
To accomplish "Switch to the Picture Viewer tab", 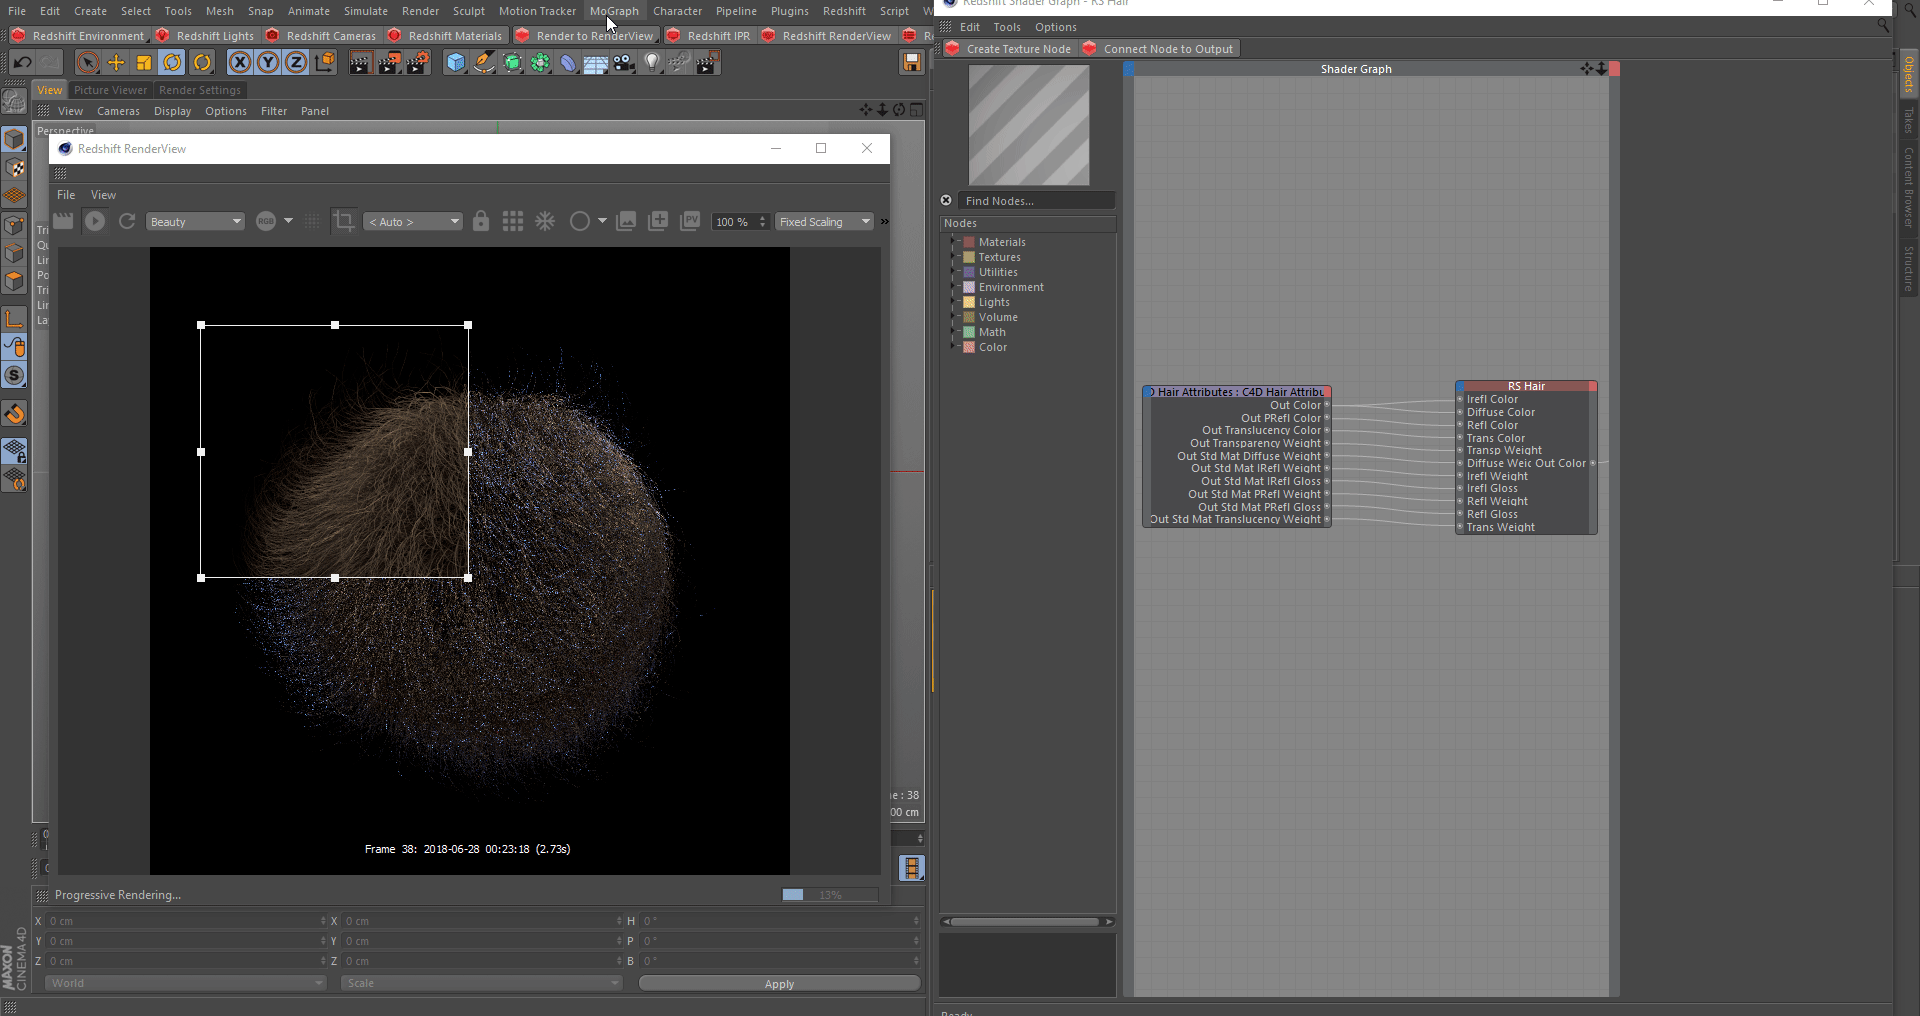I will pyautogui.click(x=110, y=90).
